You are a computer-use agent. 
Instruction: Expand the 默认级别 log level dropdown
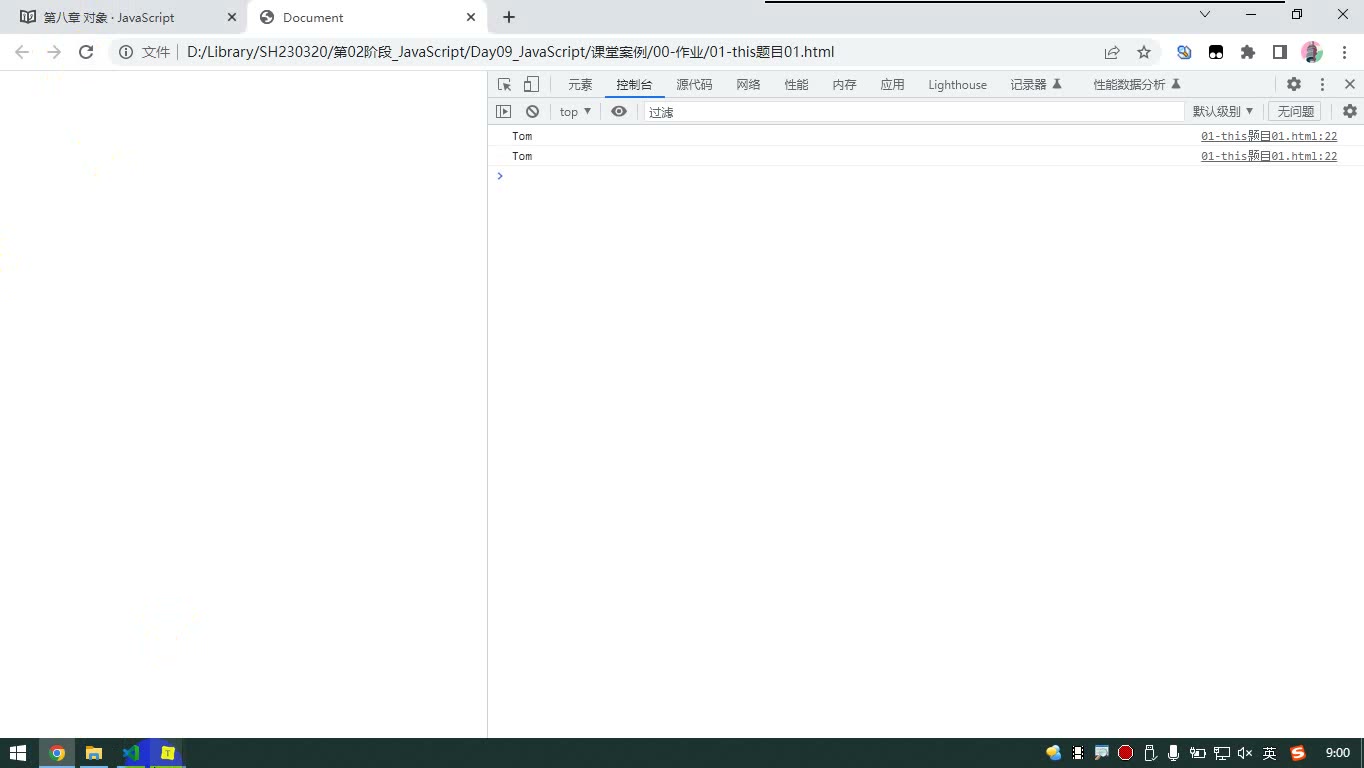point(1223,112)
